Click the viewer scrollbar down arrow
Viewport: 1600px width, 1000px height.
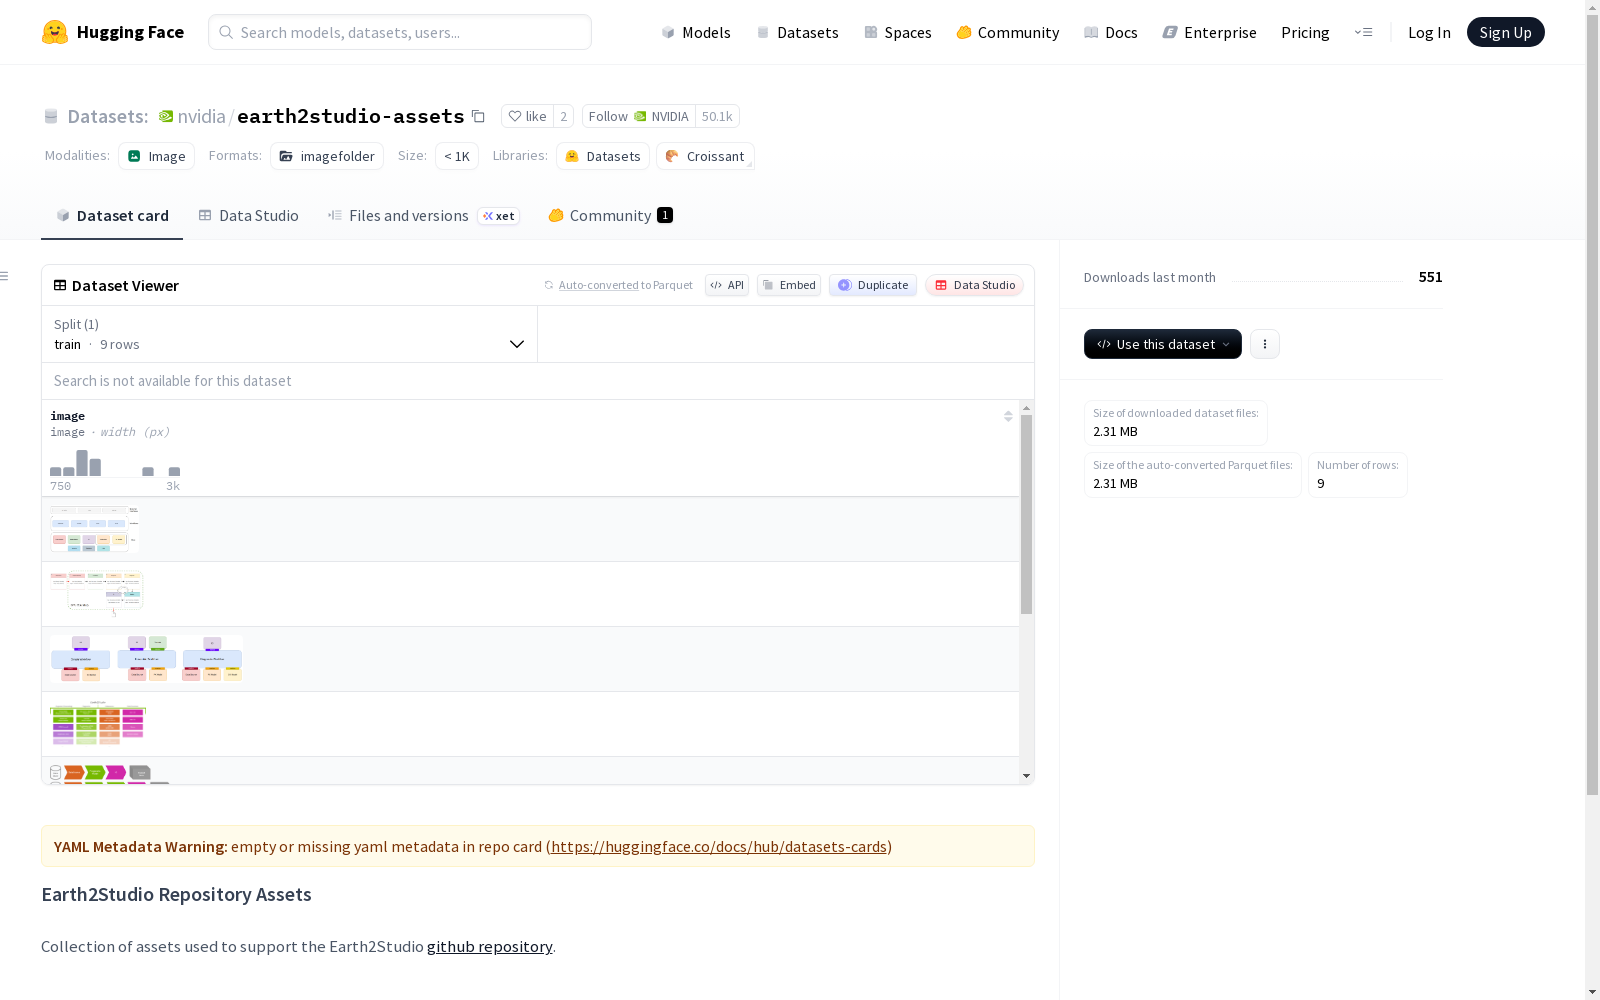(1026, 776)
